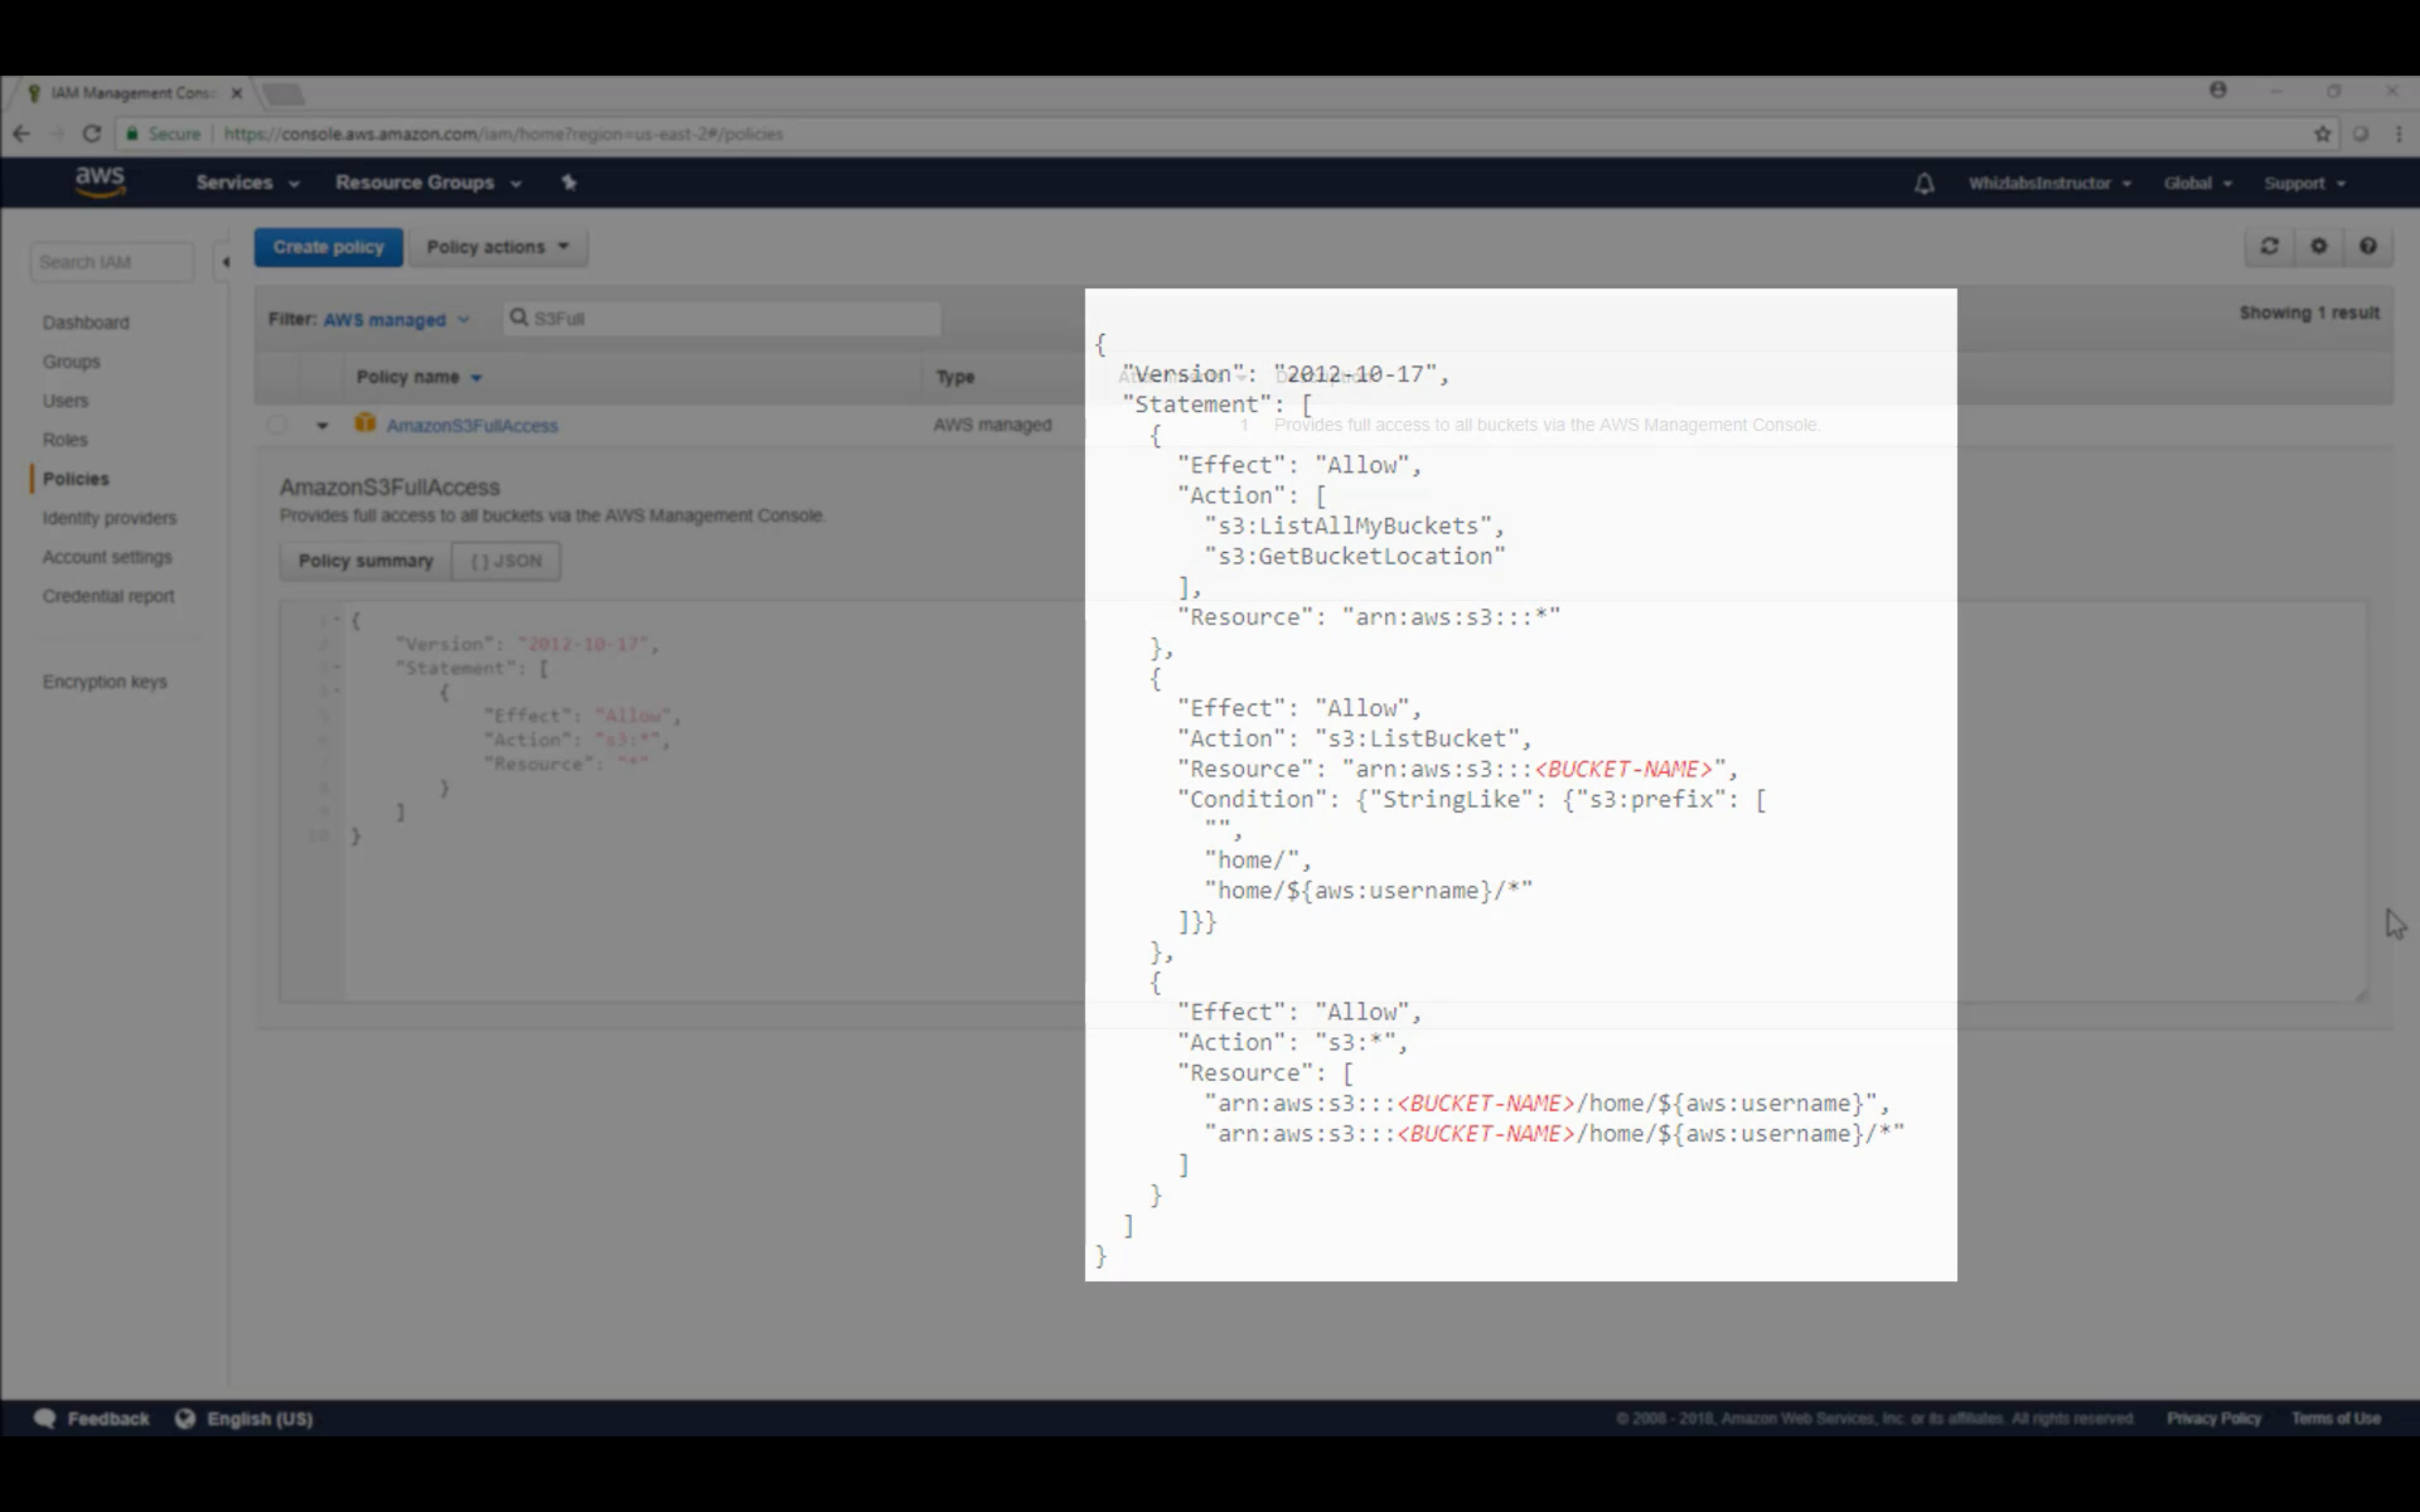The image size is (2420, 1512).
Task: Open table settings gear icon
Action: click(2318, 246)
